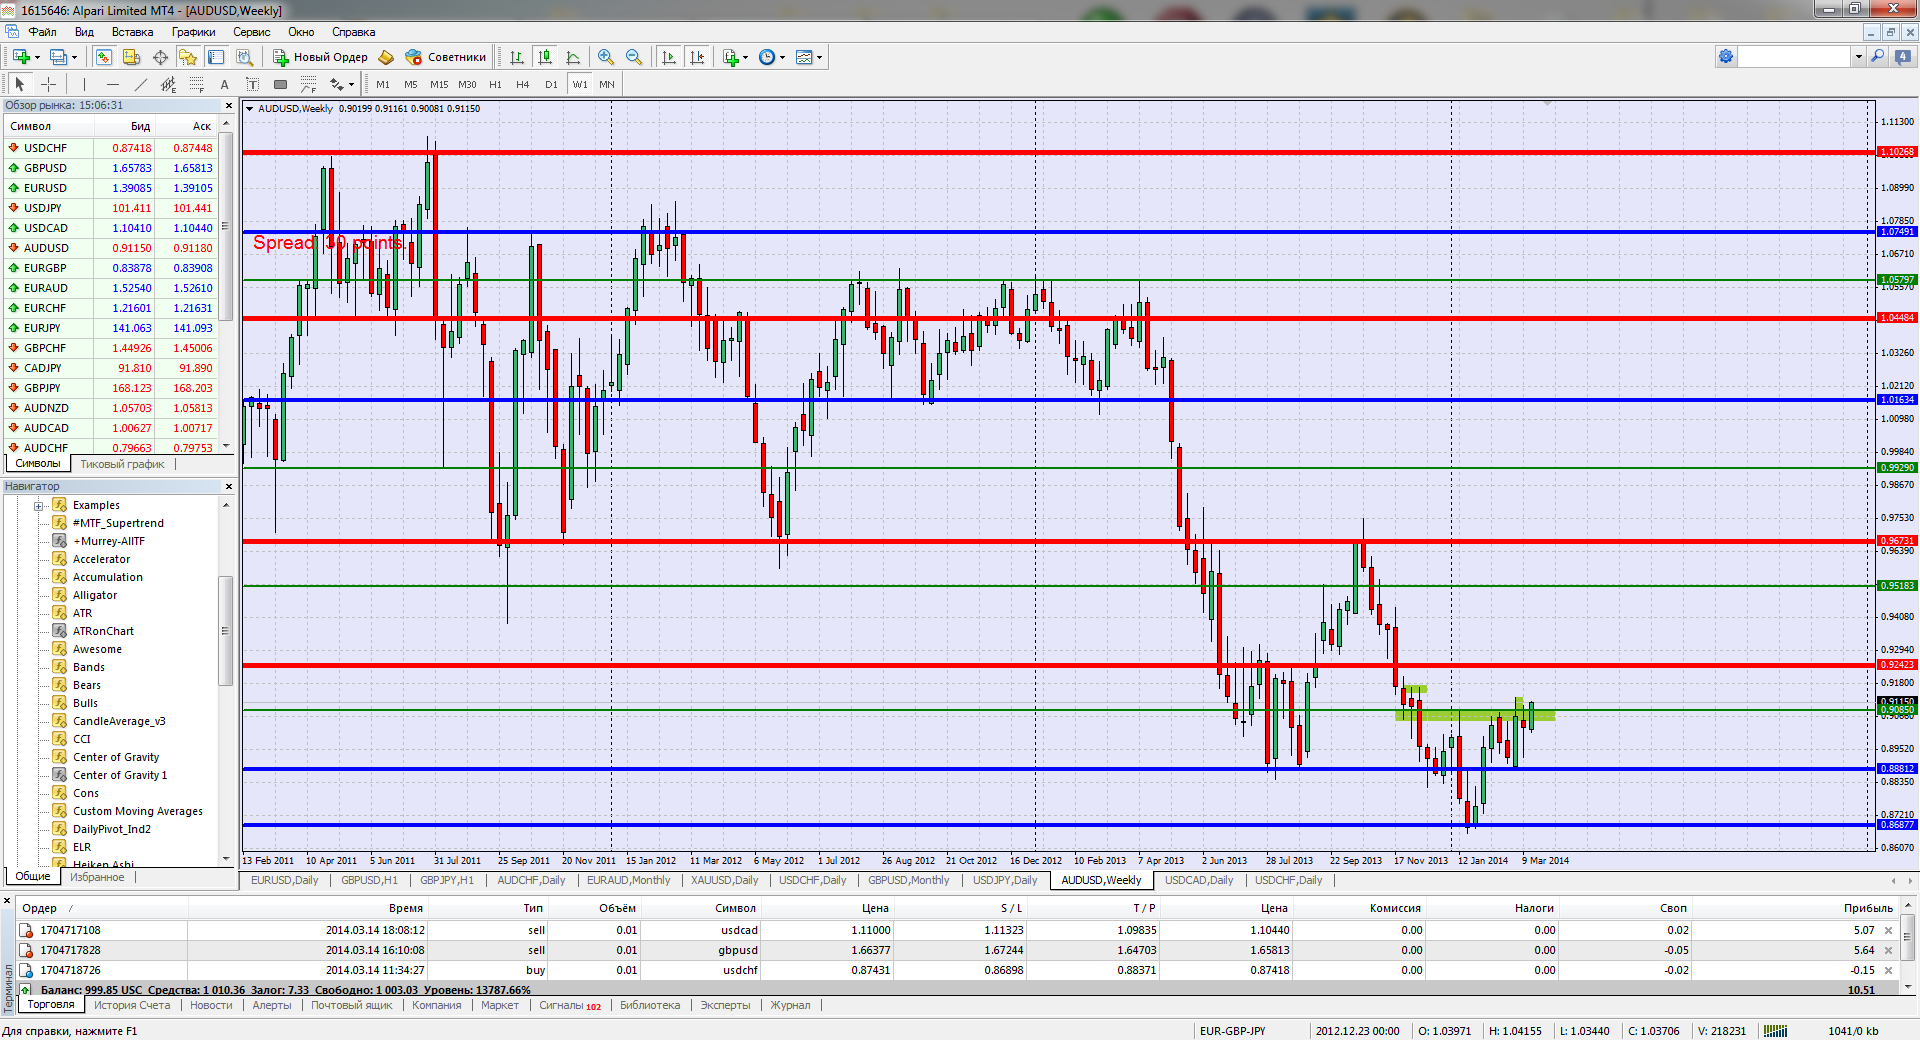Select EURUSD row in Market Watch
The image size is (1920, 1040).
pos(46,188)
